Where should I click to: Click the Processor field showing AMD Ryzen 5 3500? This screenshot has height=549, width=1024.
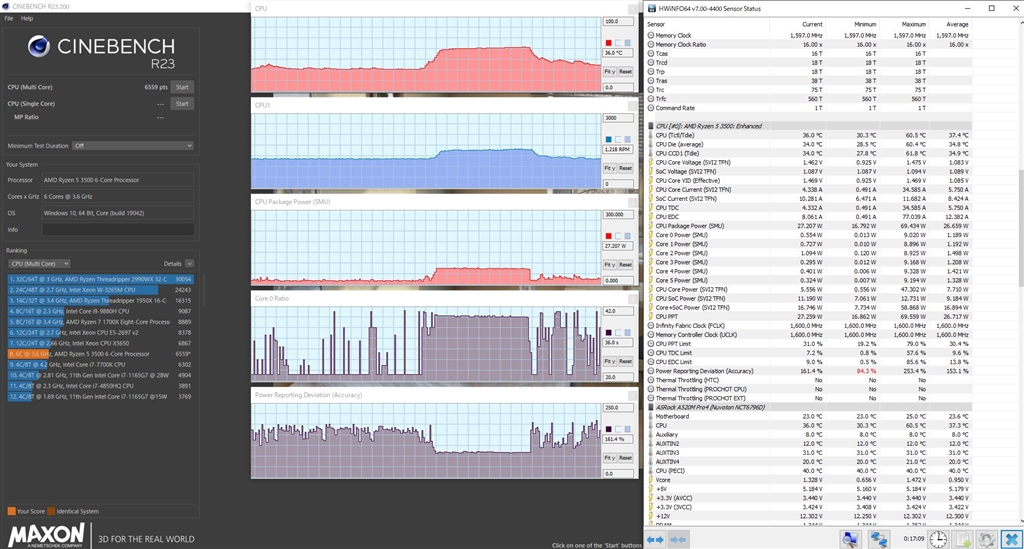[x=118, y=180]
